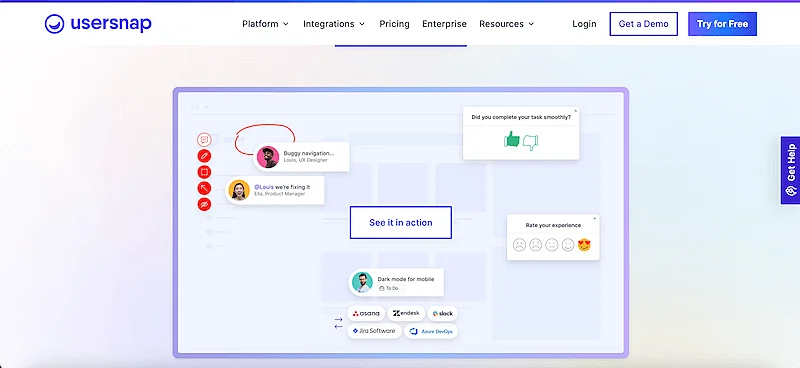This screenshot has width=800, height=368.
Task: Click the two-way sync arrows icon
Action: tap(338, 323)
